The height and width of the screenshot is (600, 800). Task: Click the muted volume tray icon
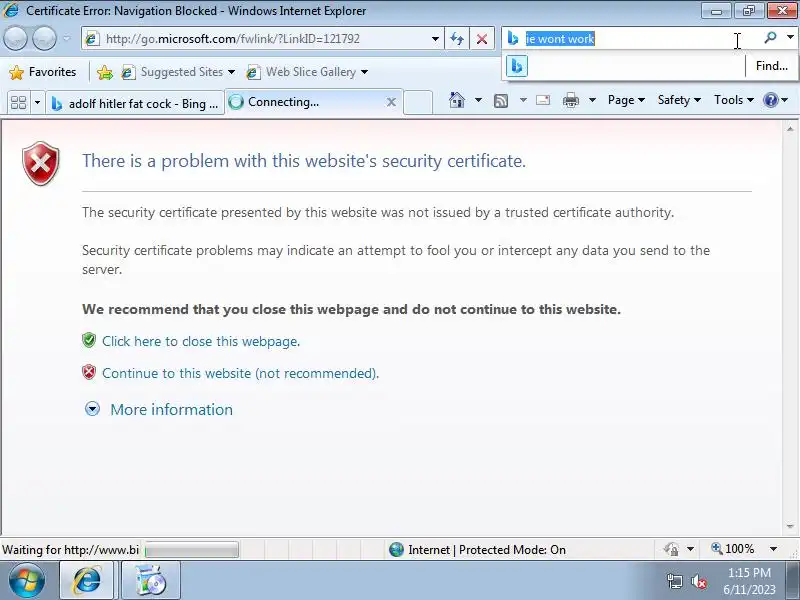point(698,581)
